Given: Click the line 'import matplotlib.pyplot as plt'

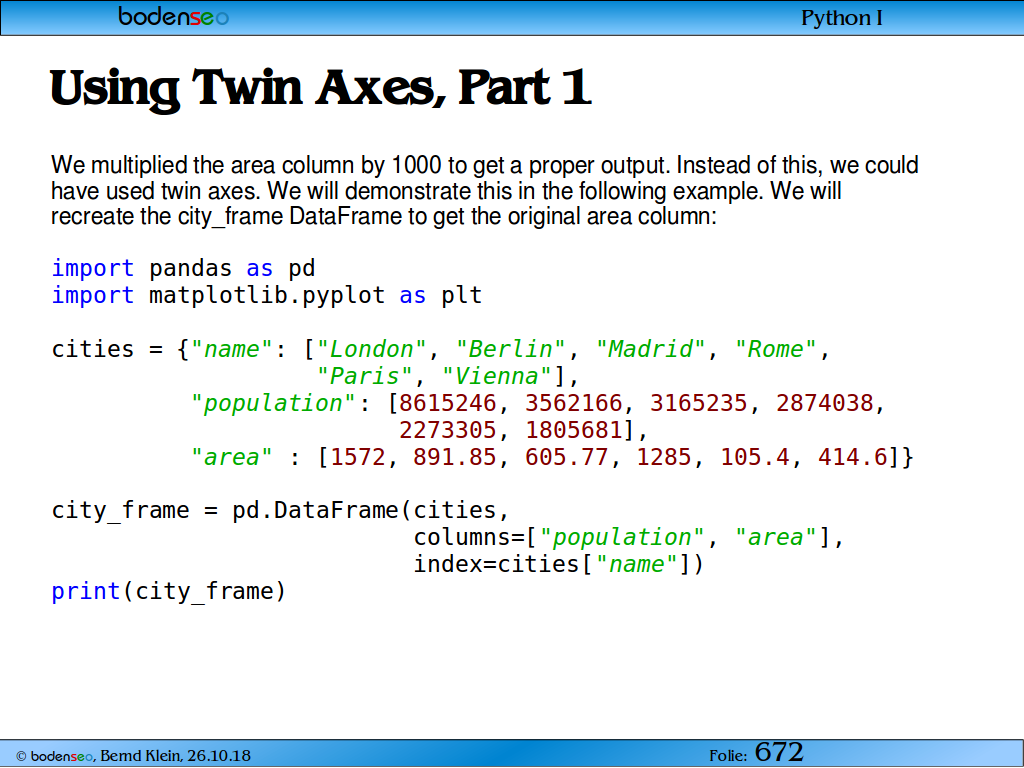Looking at the screenshot, I should [x=266, y=295].
